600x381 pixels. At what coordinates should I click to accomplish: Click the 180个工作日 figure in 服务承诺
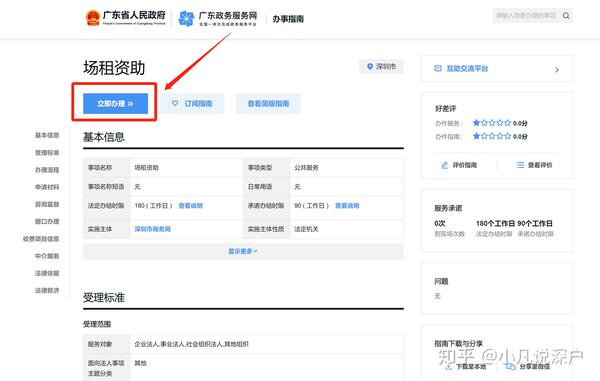[495, 223]
